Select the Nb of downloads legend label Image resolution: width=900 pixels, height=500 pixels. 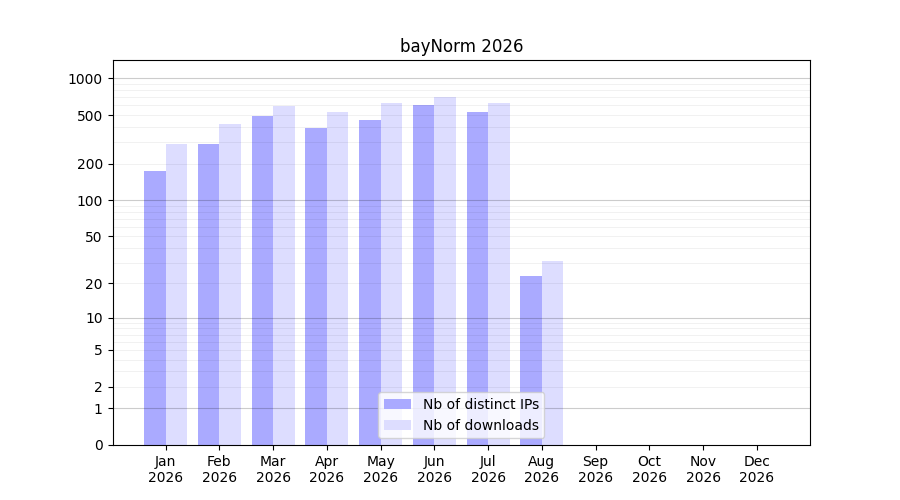pos(481,425)
